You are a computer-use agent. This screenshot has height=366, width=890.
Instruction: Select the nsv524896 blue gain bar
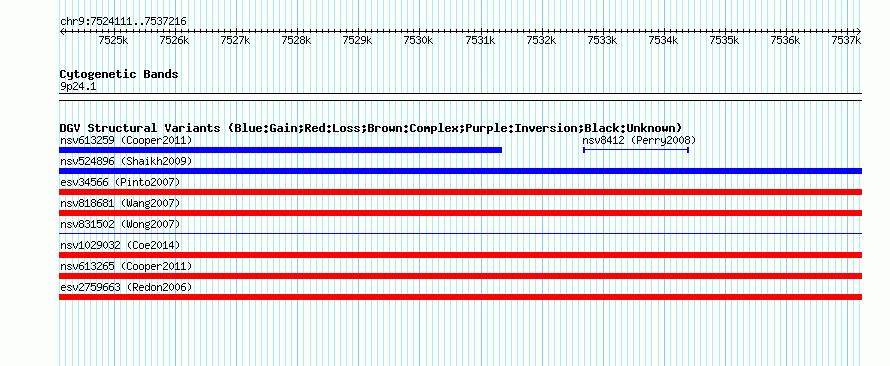click(460, 171)
